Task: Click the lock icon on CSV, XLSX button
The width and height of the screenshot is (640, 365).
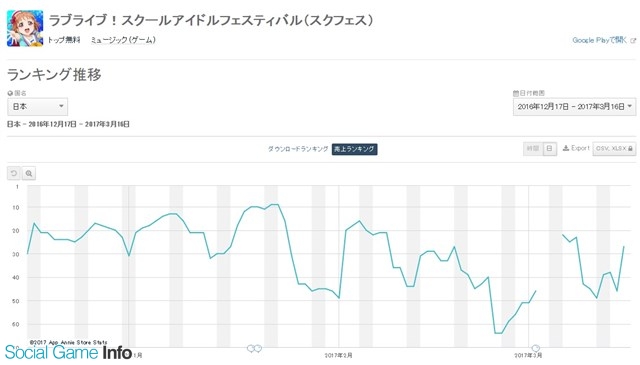Action: [630, 149]
